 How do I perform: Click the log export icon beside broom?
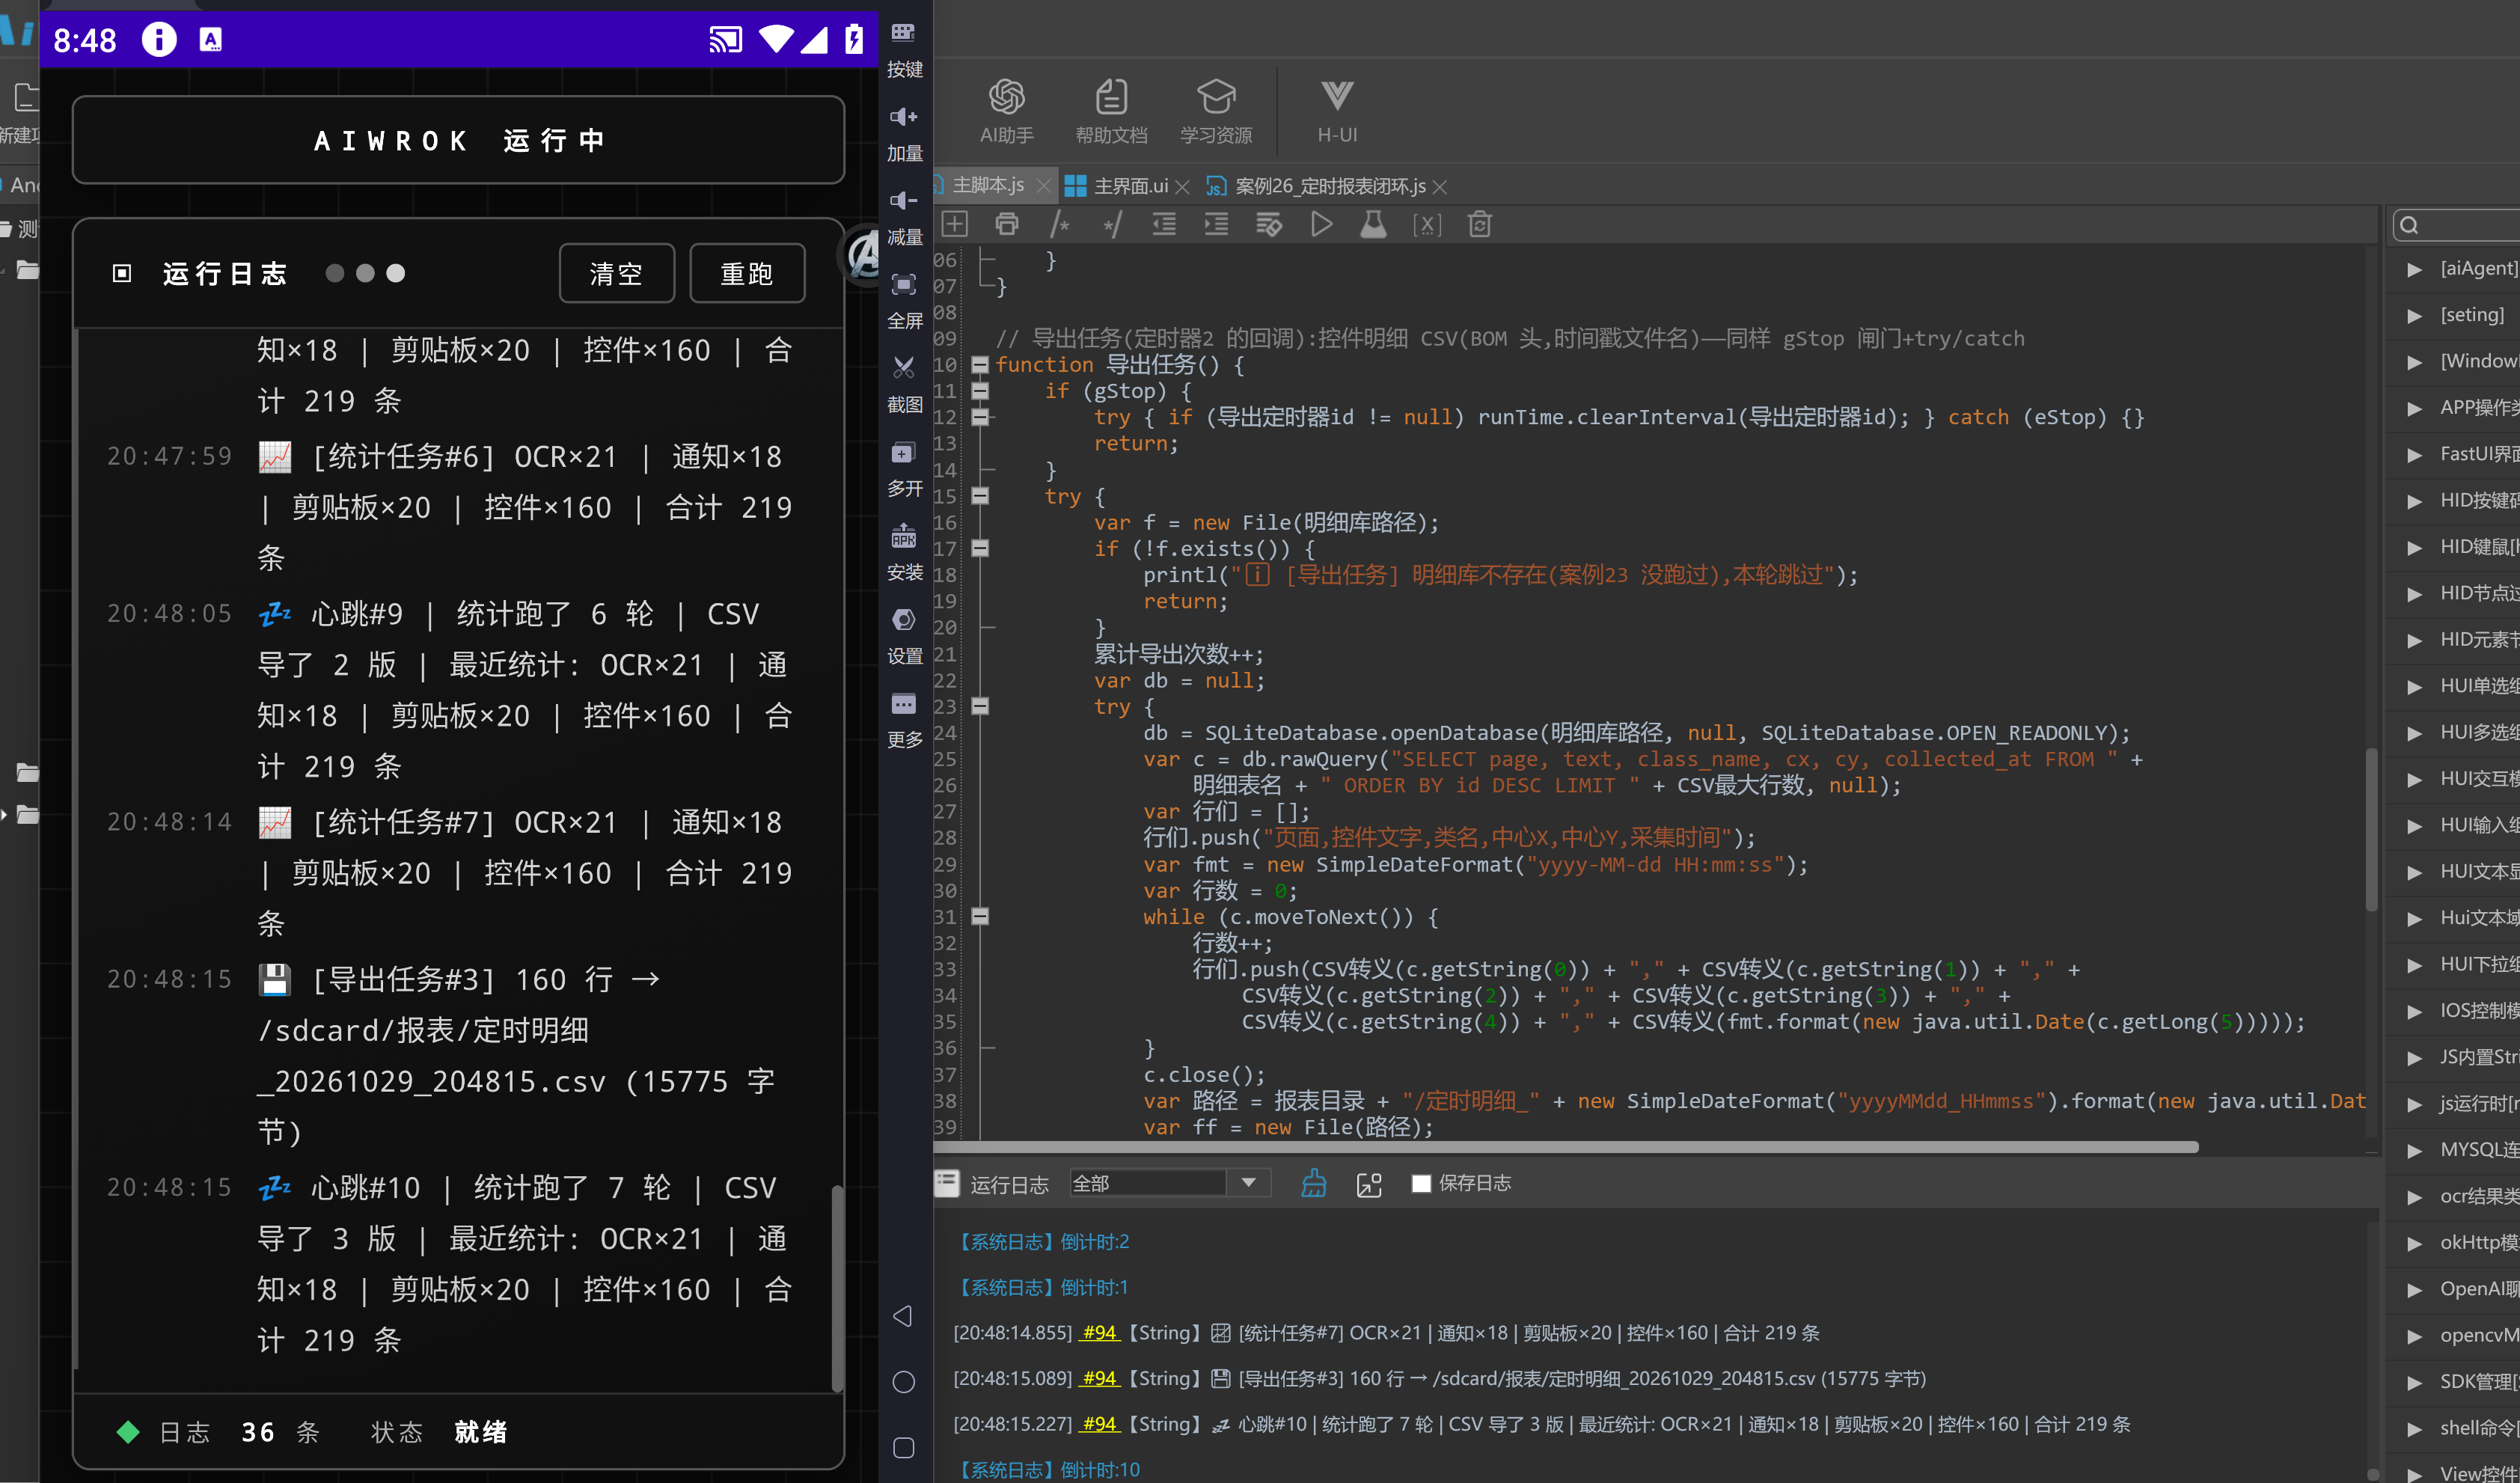[1368, 1184]
